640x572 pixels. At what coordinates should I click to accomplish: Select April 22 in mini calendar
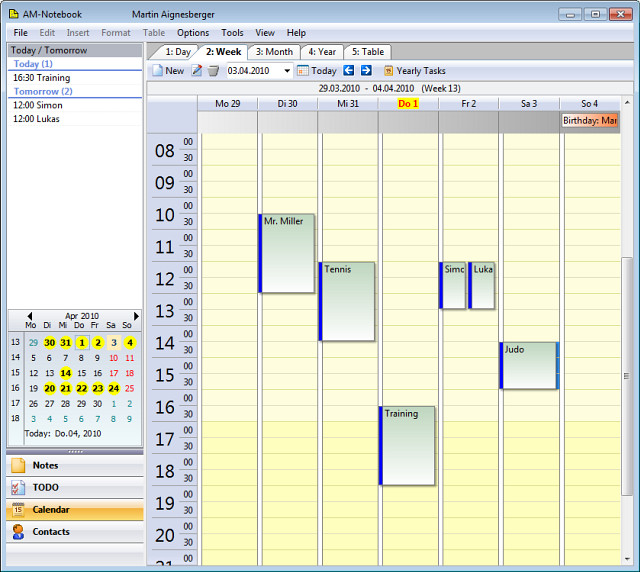82,388
